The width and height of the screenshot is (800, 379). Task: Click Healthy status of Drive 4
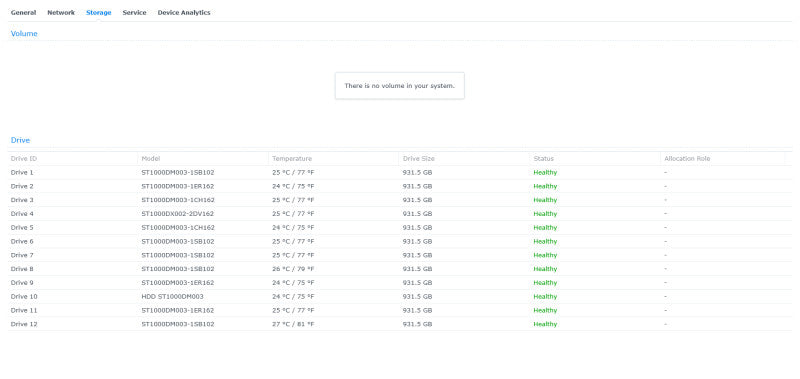click(x=545, y=214)
